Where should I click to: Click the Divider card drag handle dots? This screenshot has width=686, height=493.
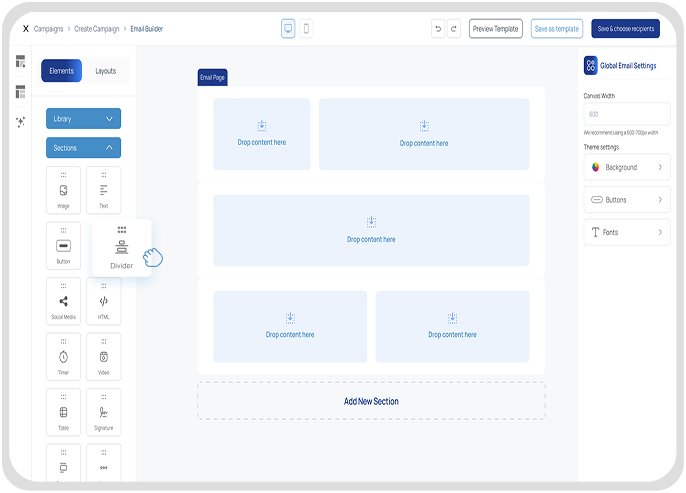[x=122, y=230]
